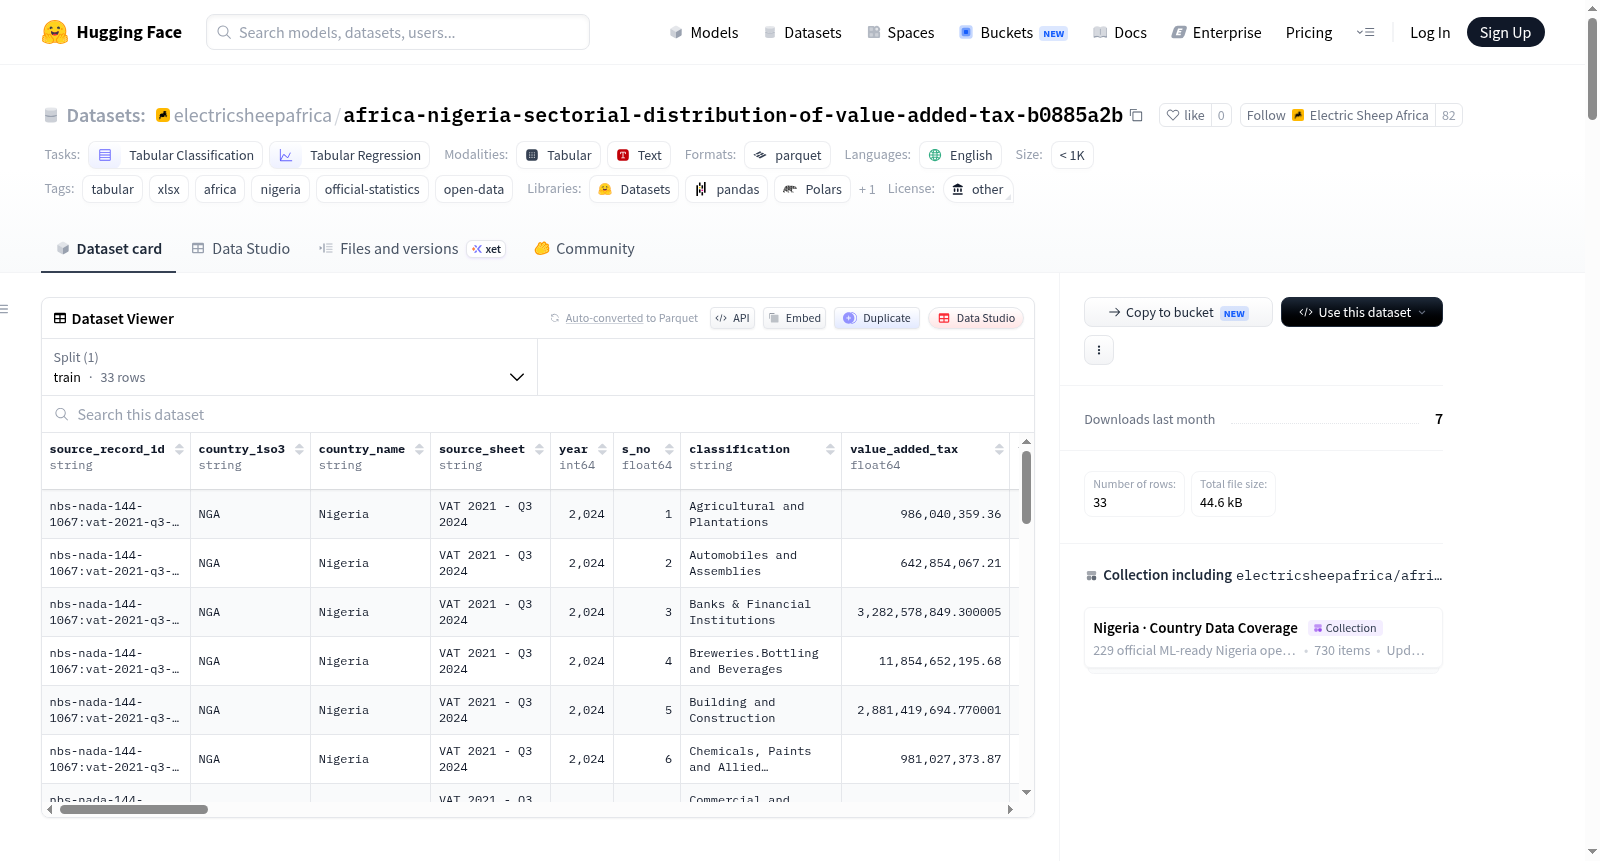Screen dimensions: 1600x861
Task: Open the Models menu
Action: [x=704, y=32]
